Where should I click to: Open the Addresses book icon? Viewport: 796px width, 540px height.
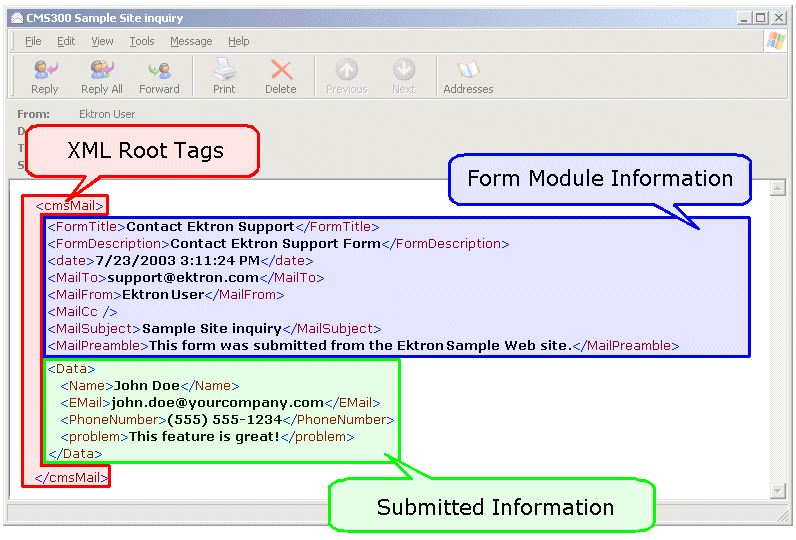pyautogui.click(x=468, y=70)
